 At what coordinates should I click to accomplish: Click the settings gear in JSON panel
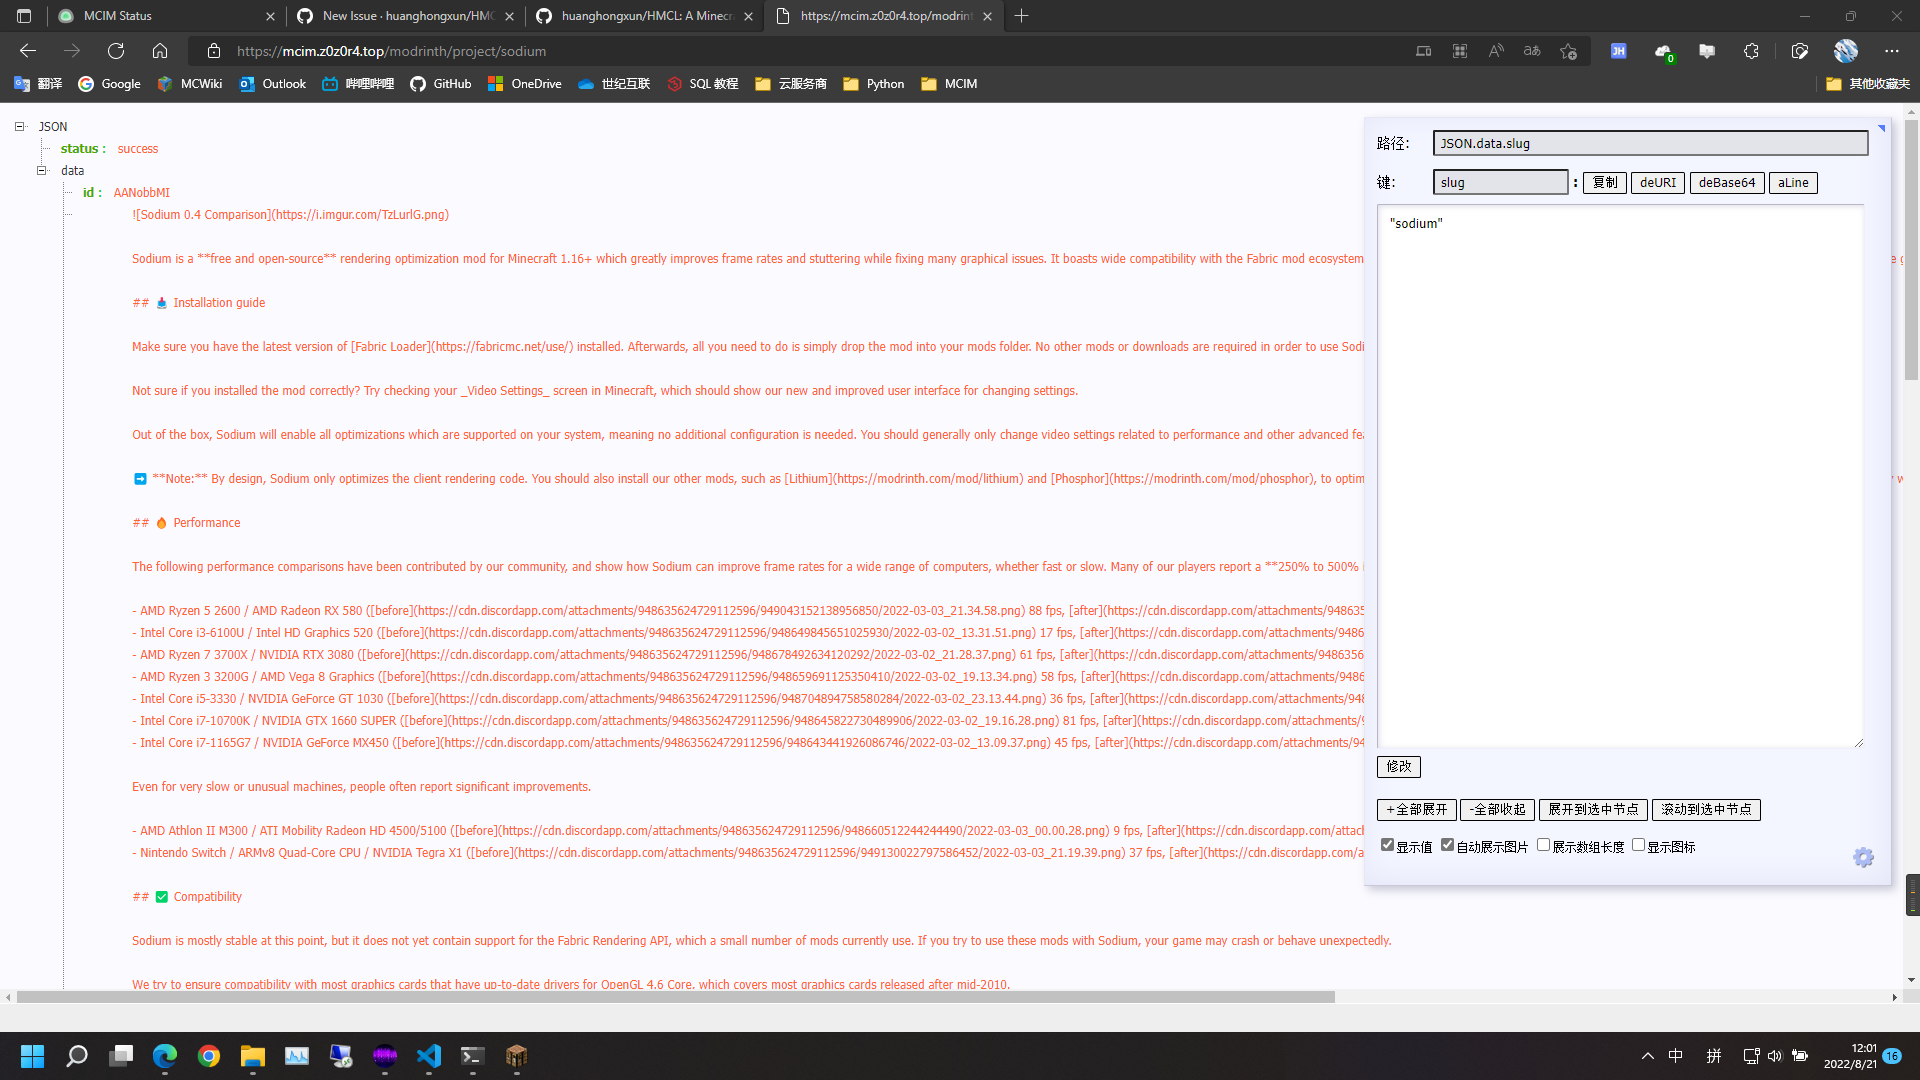click(x=1863, y=858)
